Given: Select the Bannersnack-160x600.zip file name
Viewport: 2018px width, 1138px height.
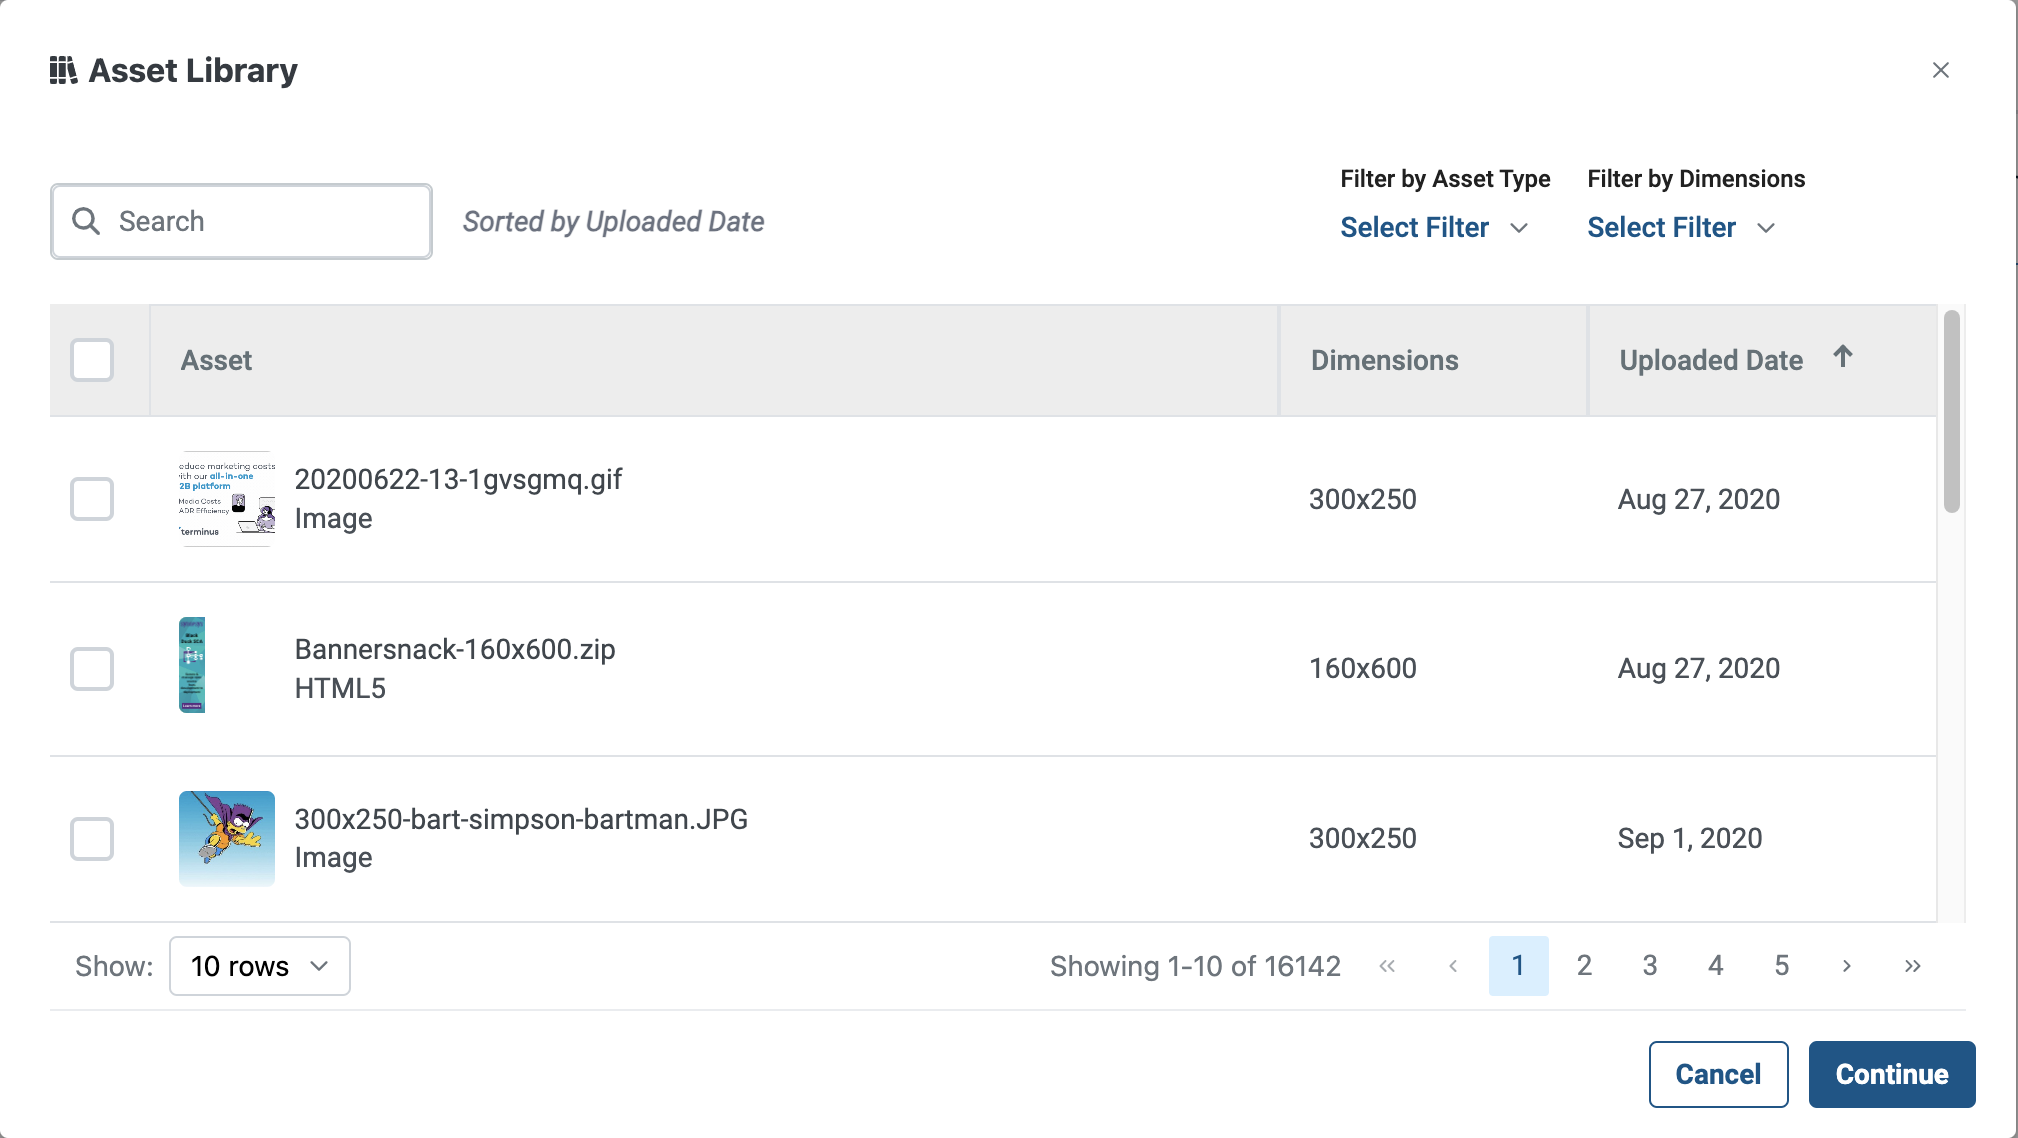Looking at the screenshot, I should point(455,649).
